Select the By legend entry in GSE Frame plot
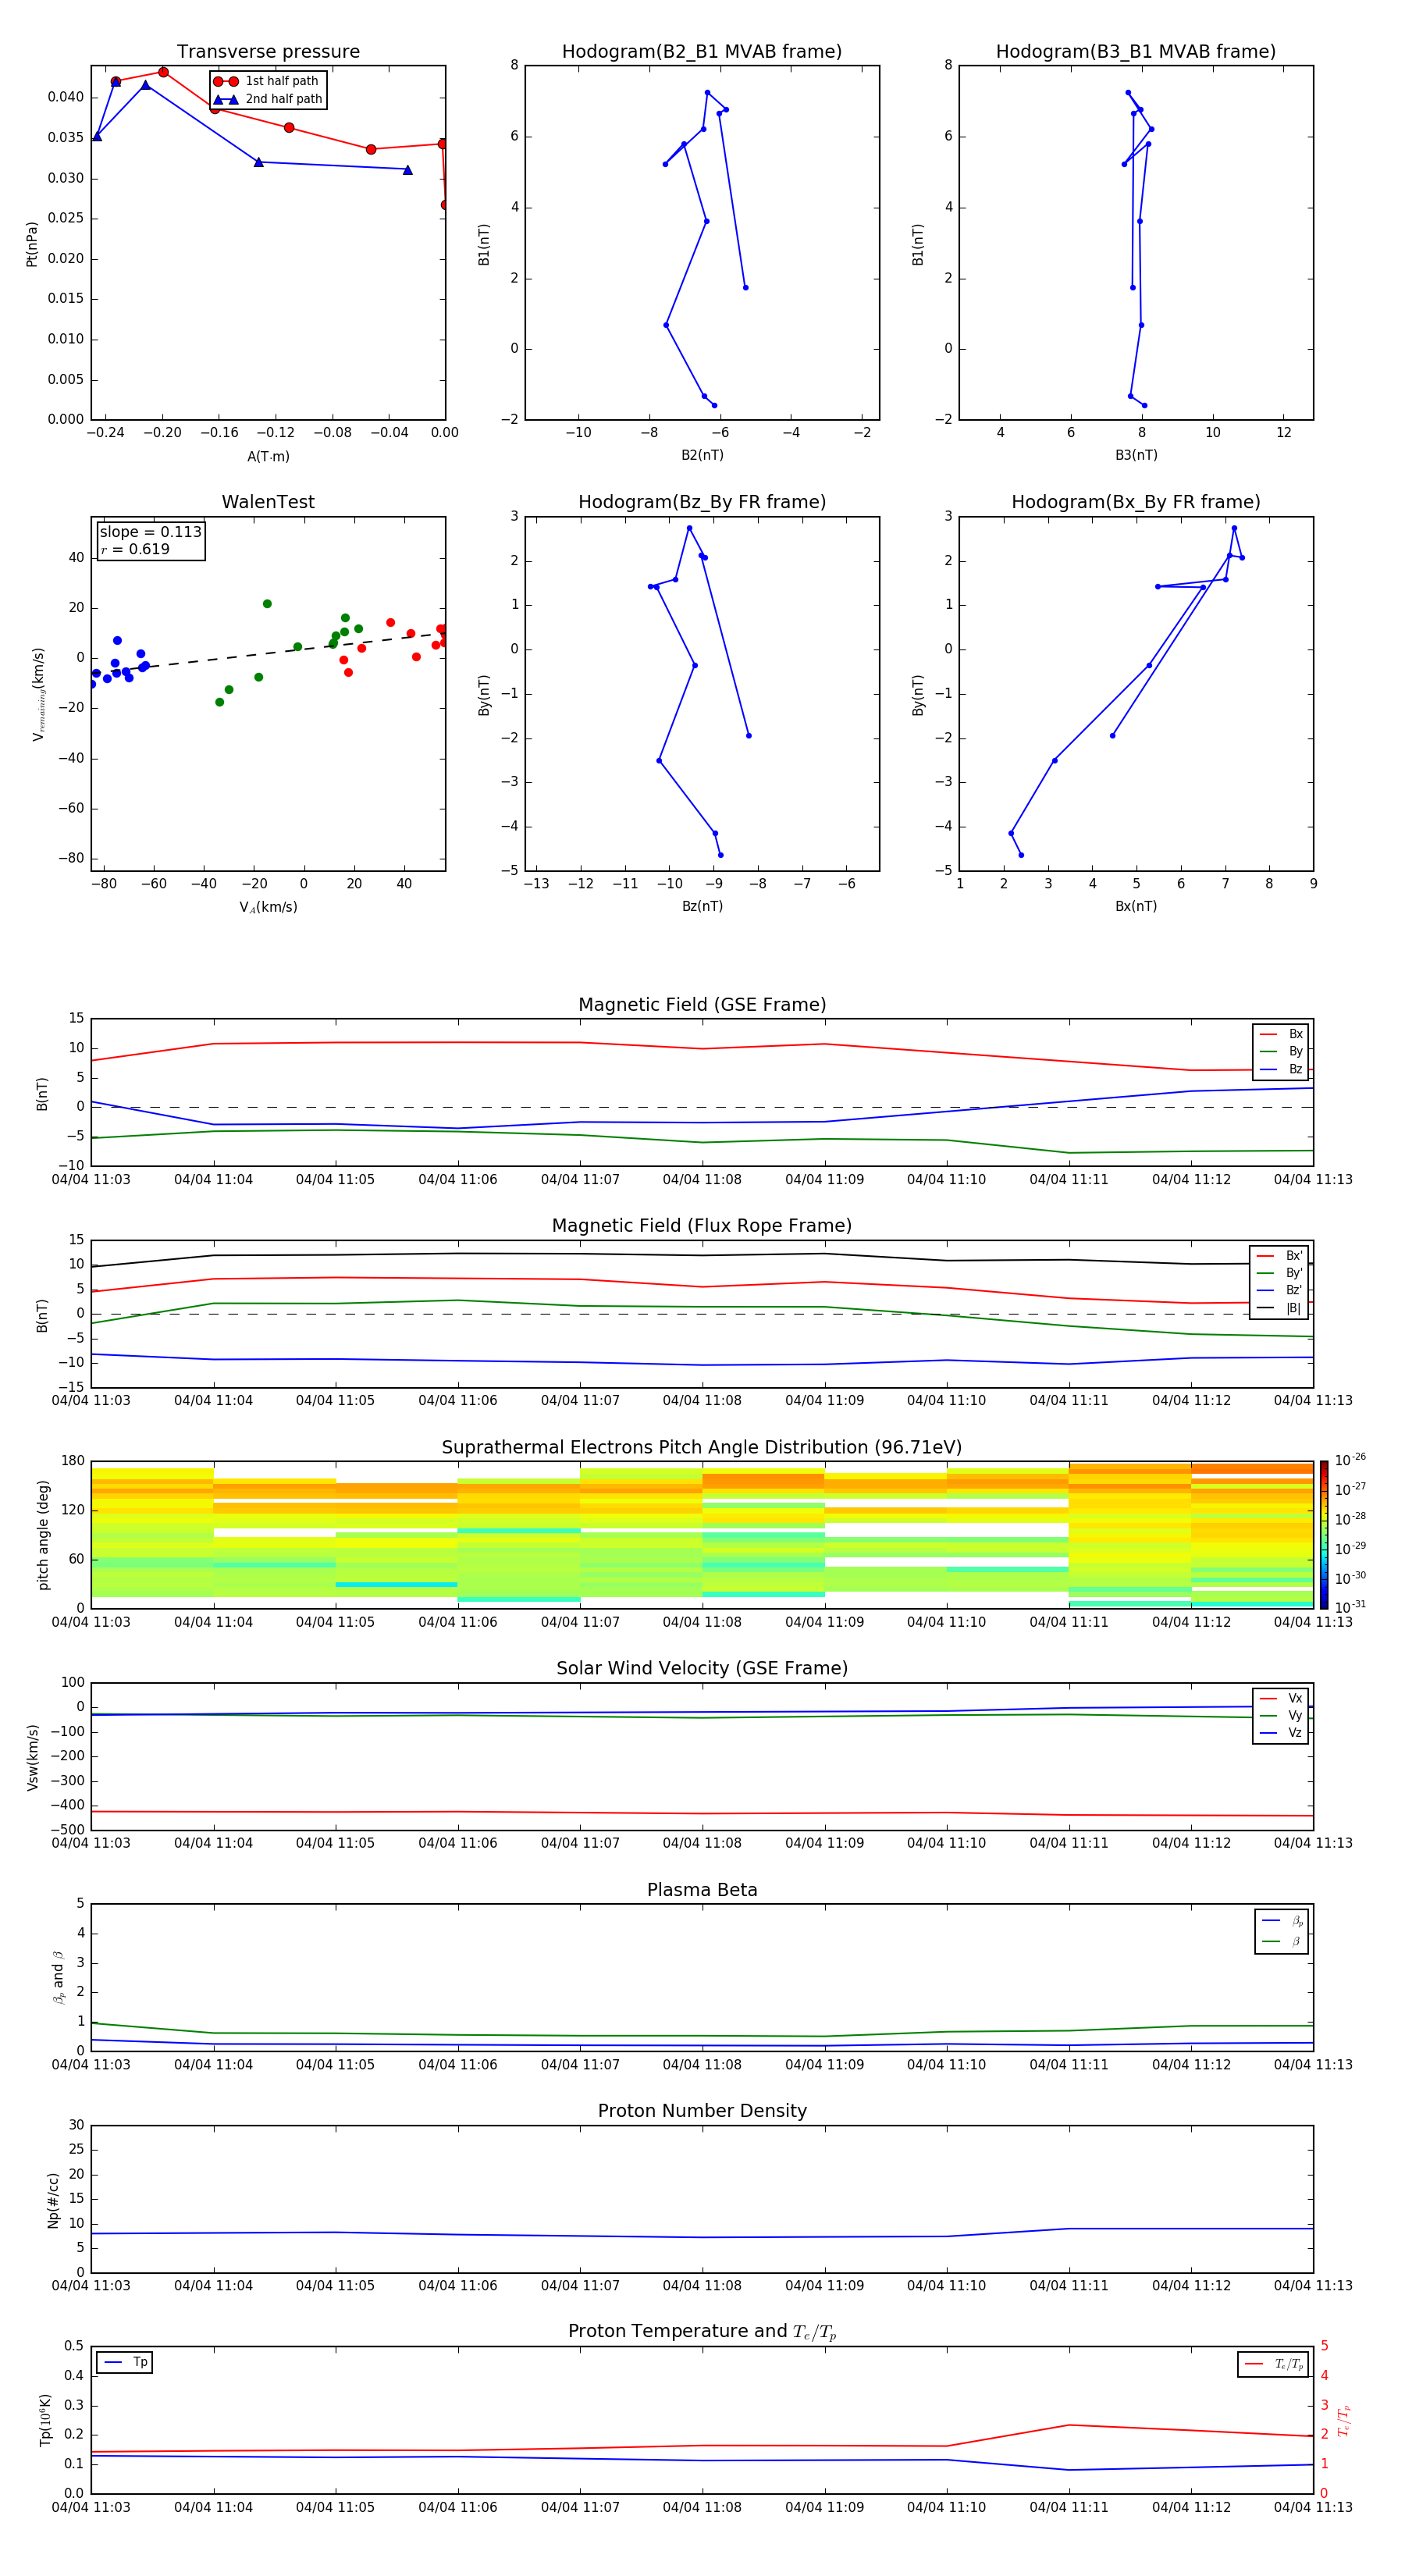Screen dimensions: 1405x2576 (1281, 1051)
